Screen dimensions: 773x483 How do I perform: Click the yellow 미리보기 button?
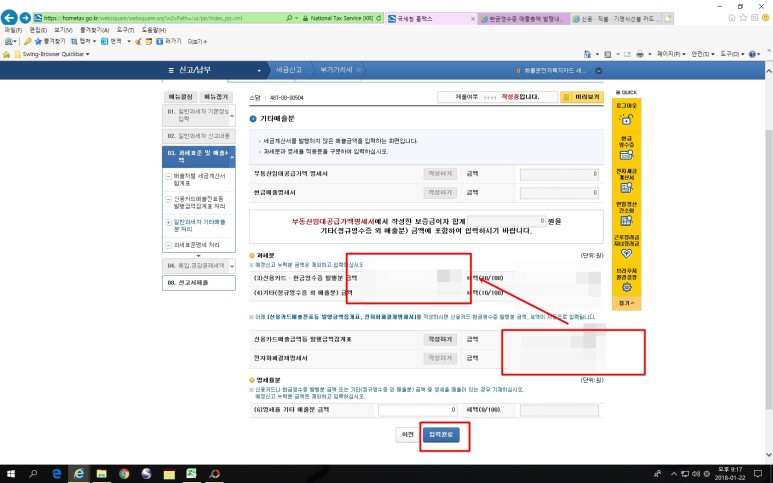[582, 97]
